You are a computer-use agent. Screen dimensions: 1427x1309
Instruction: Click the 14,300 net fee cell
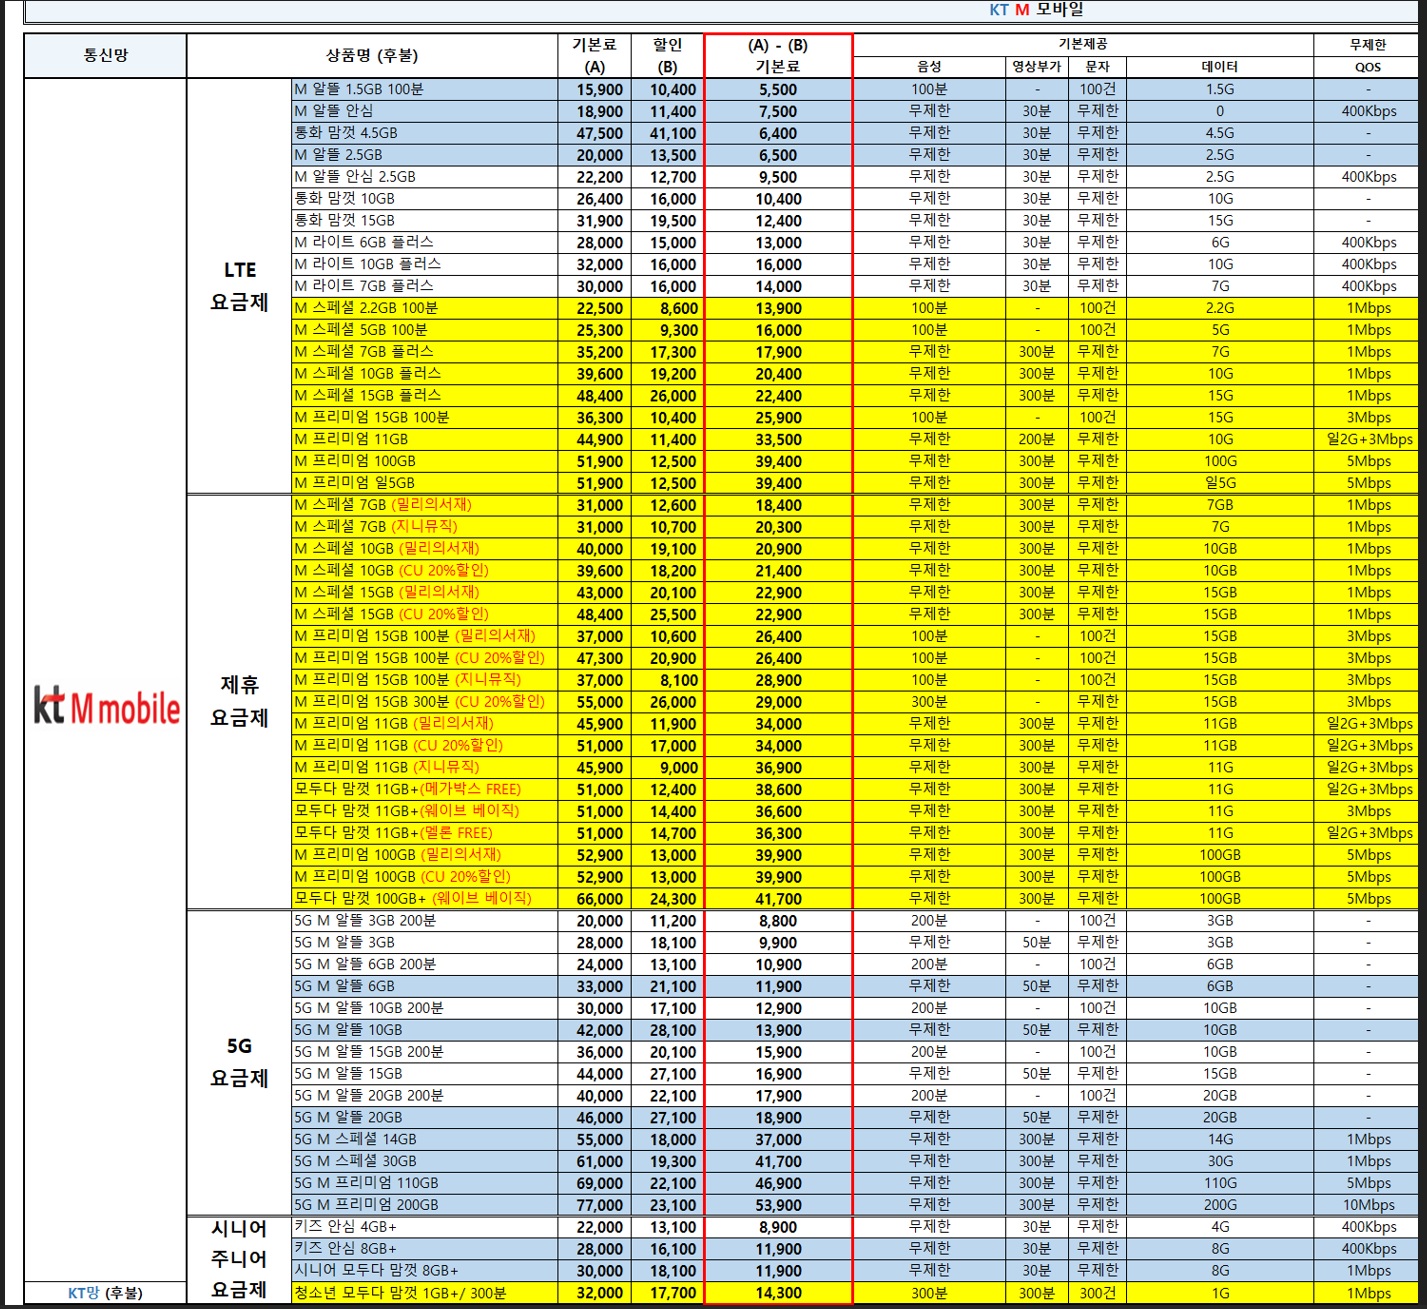[x=778, y=1293]
